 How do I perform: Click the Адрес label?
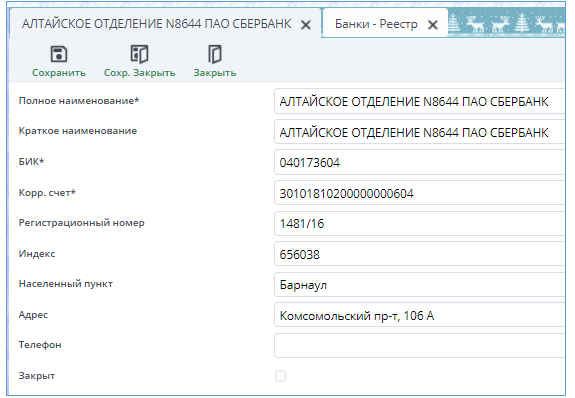(33, 315)
